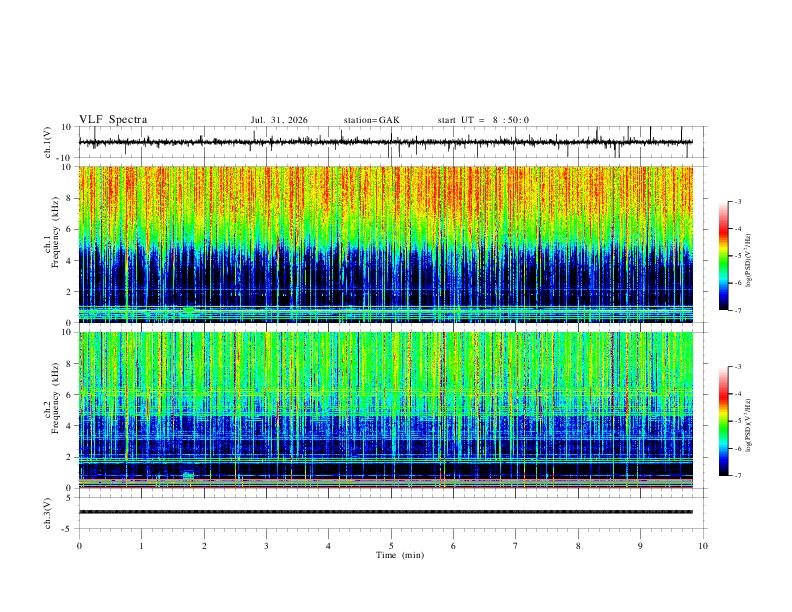
Task: Select the 2 minute tick on time axis
Action: (204, 546)
